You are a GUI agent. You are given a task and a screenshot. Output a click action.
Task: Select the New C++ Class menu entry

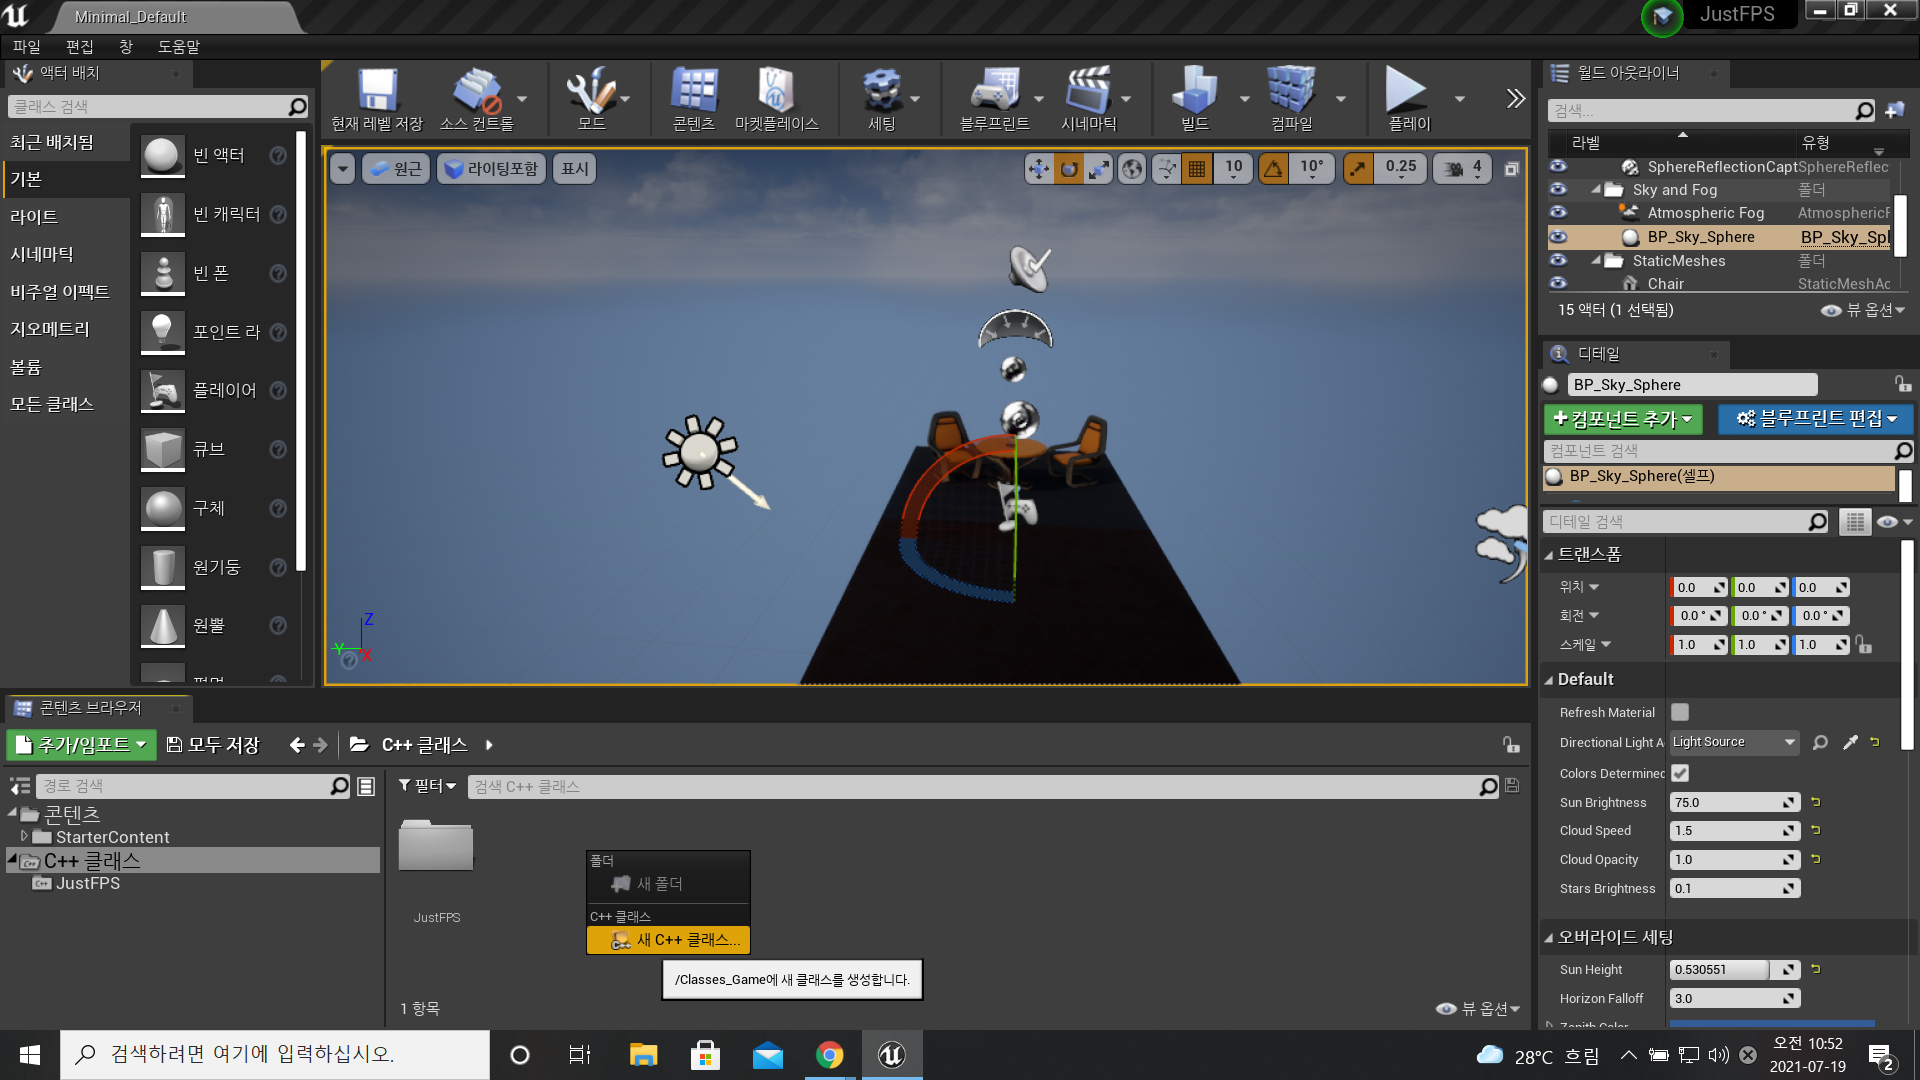tap(668, 940)
